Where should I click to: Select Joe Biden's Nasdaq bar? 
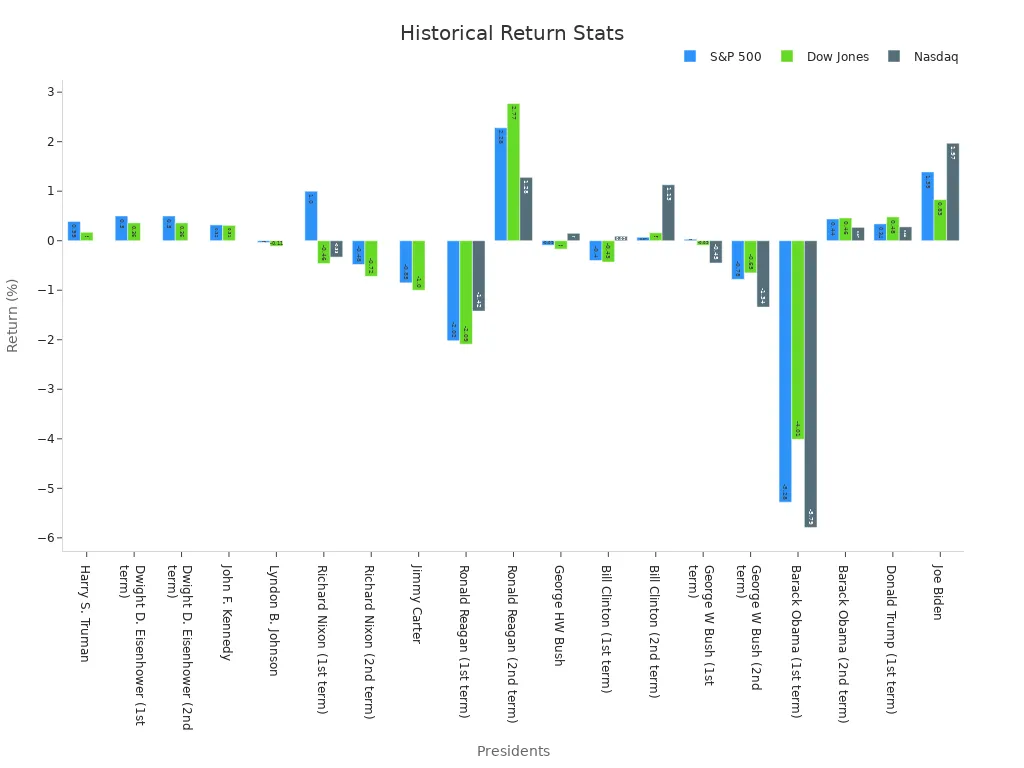click(x=953, y=192)
